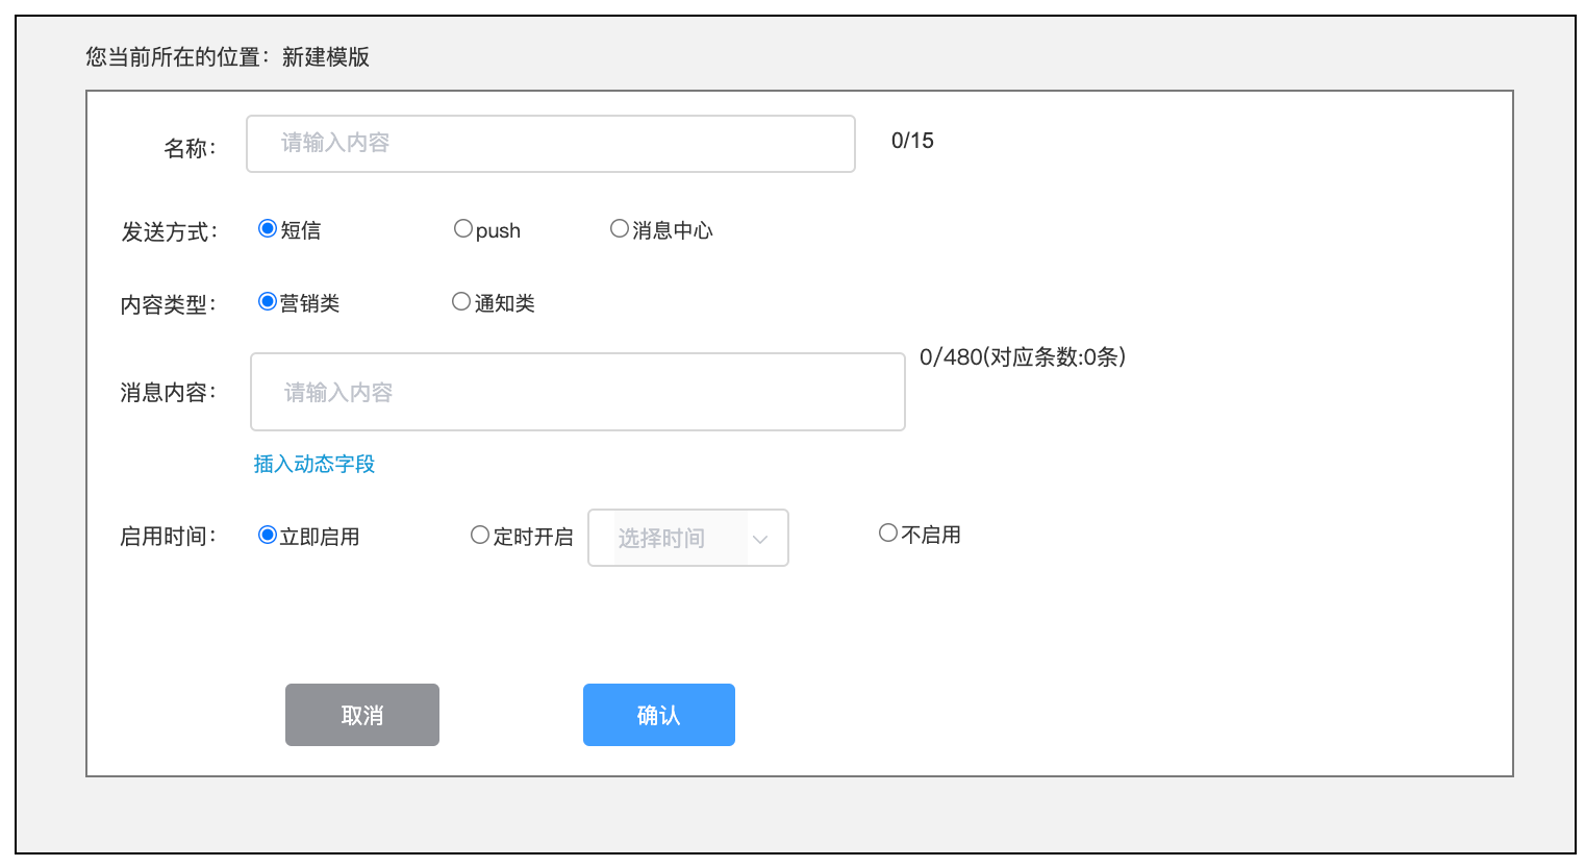The width and height of the screenshot is (1585, 868).
Task: Click the 插入动态字段 link
Action: [314, 464]
